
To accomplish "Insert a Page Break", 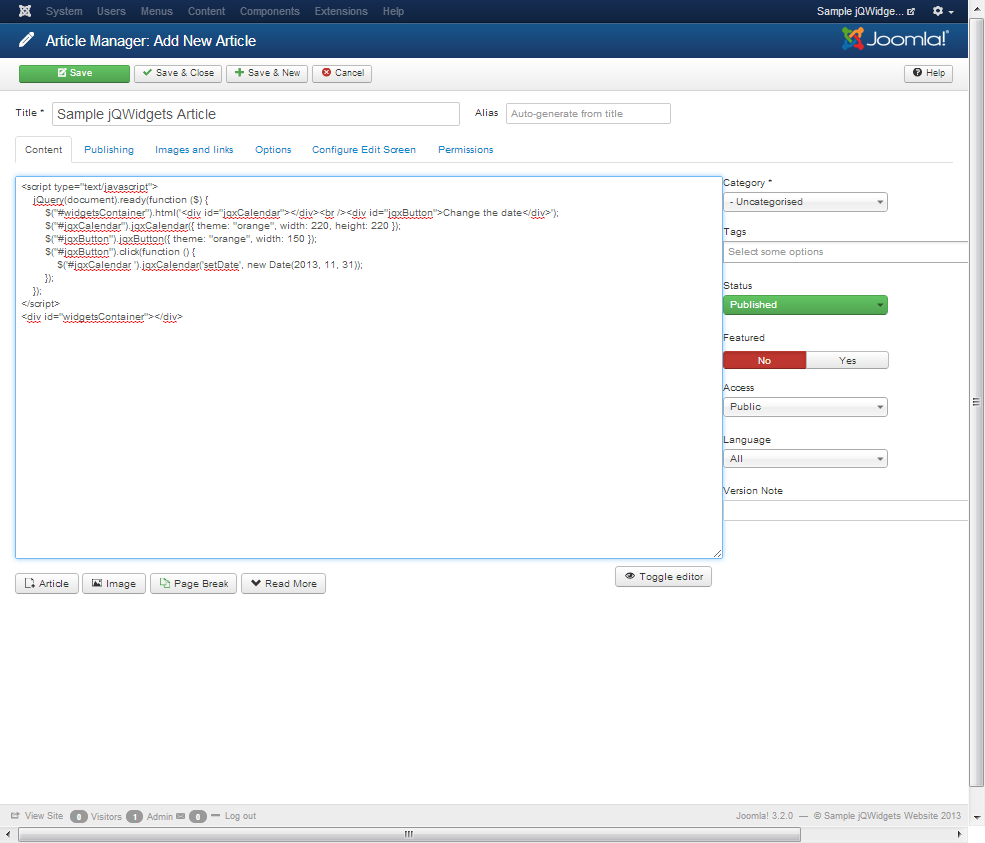I will (x=193, y=584).
